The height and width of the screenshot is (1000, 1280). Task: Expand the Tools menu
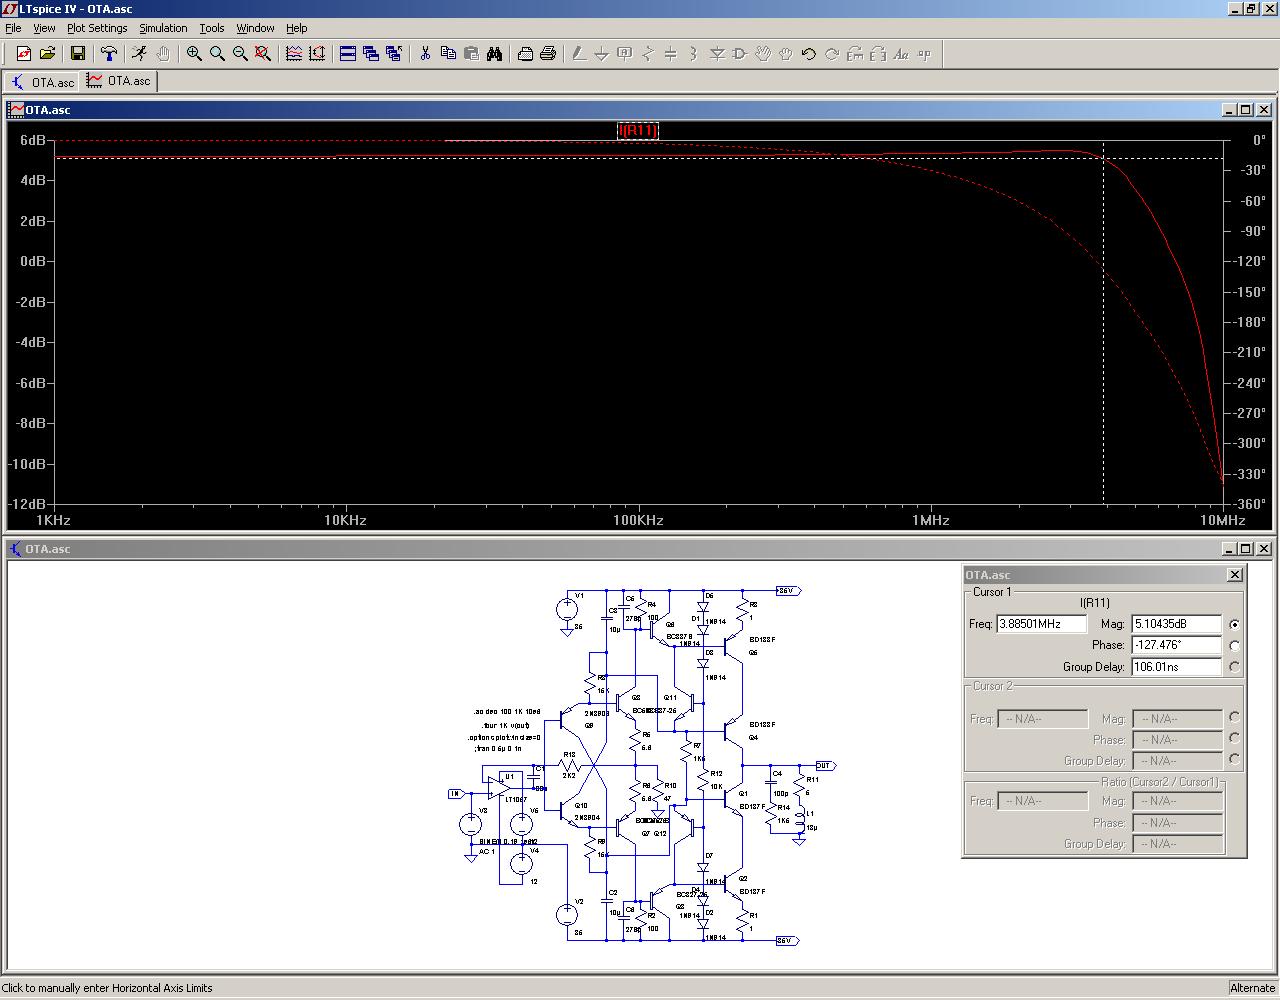tap(211, 28)
